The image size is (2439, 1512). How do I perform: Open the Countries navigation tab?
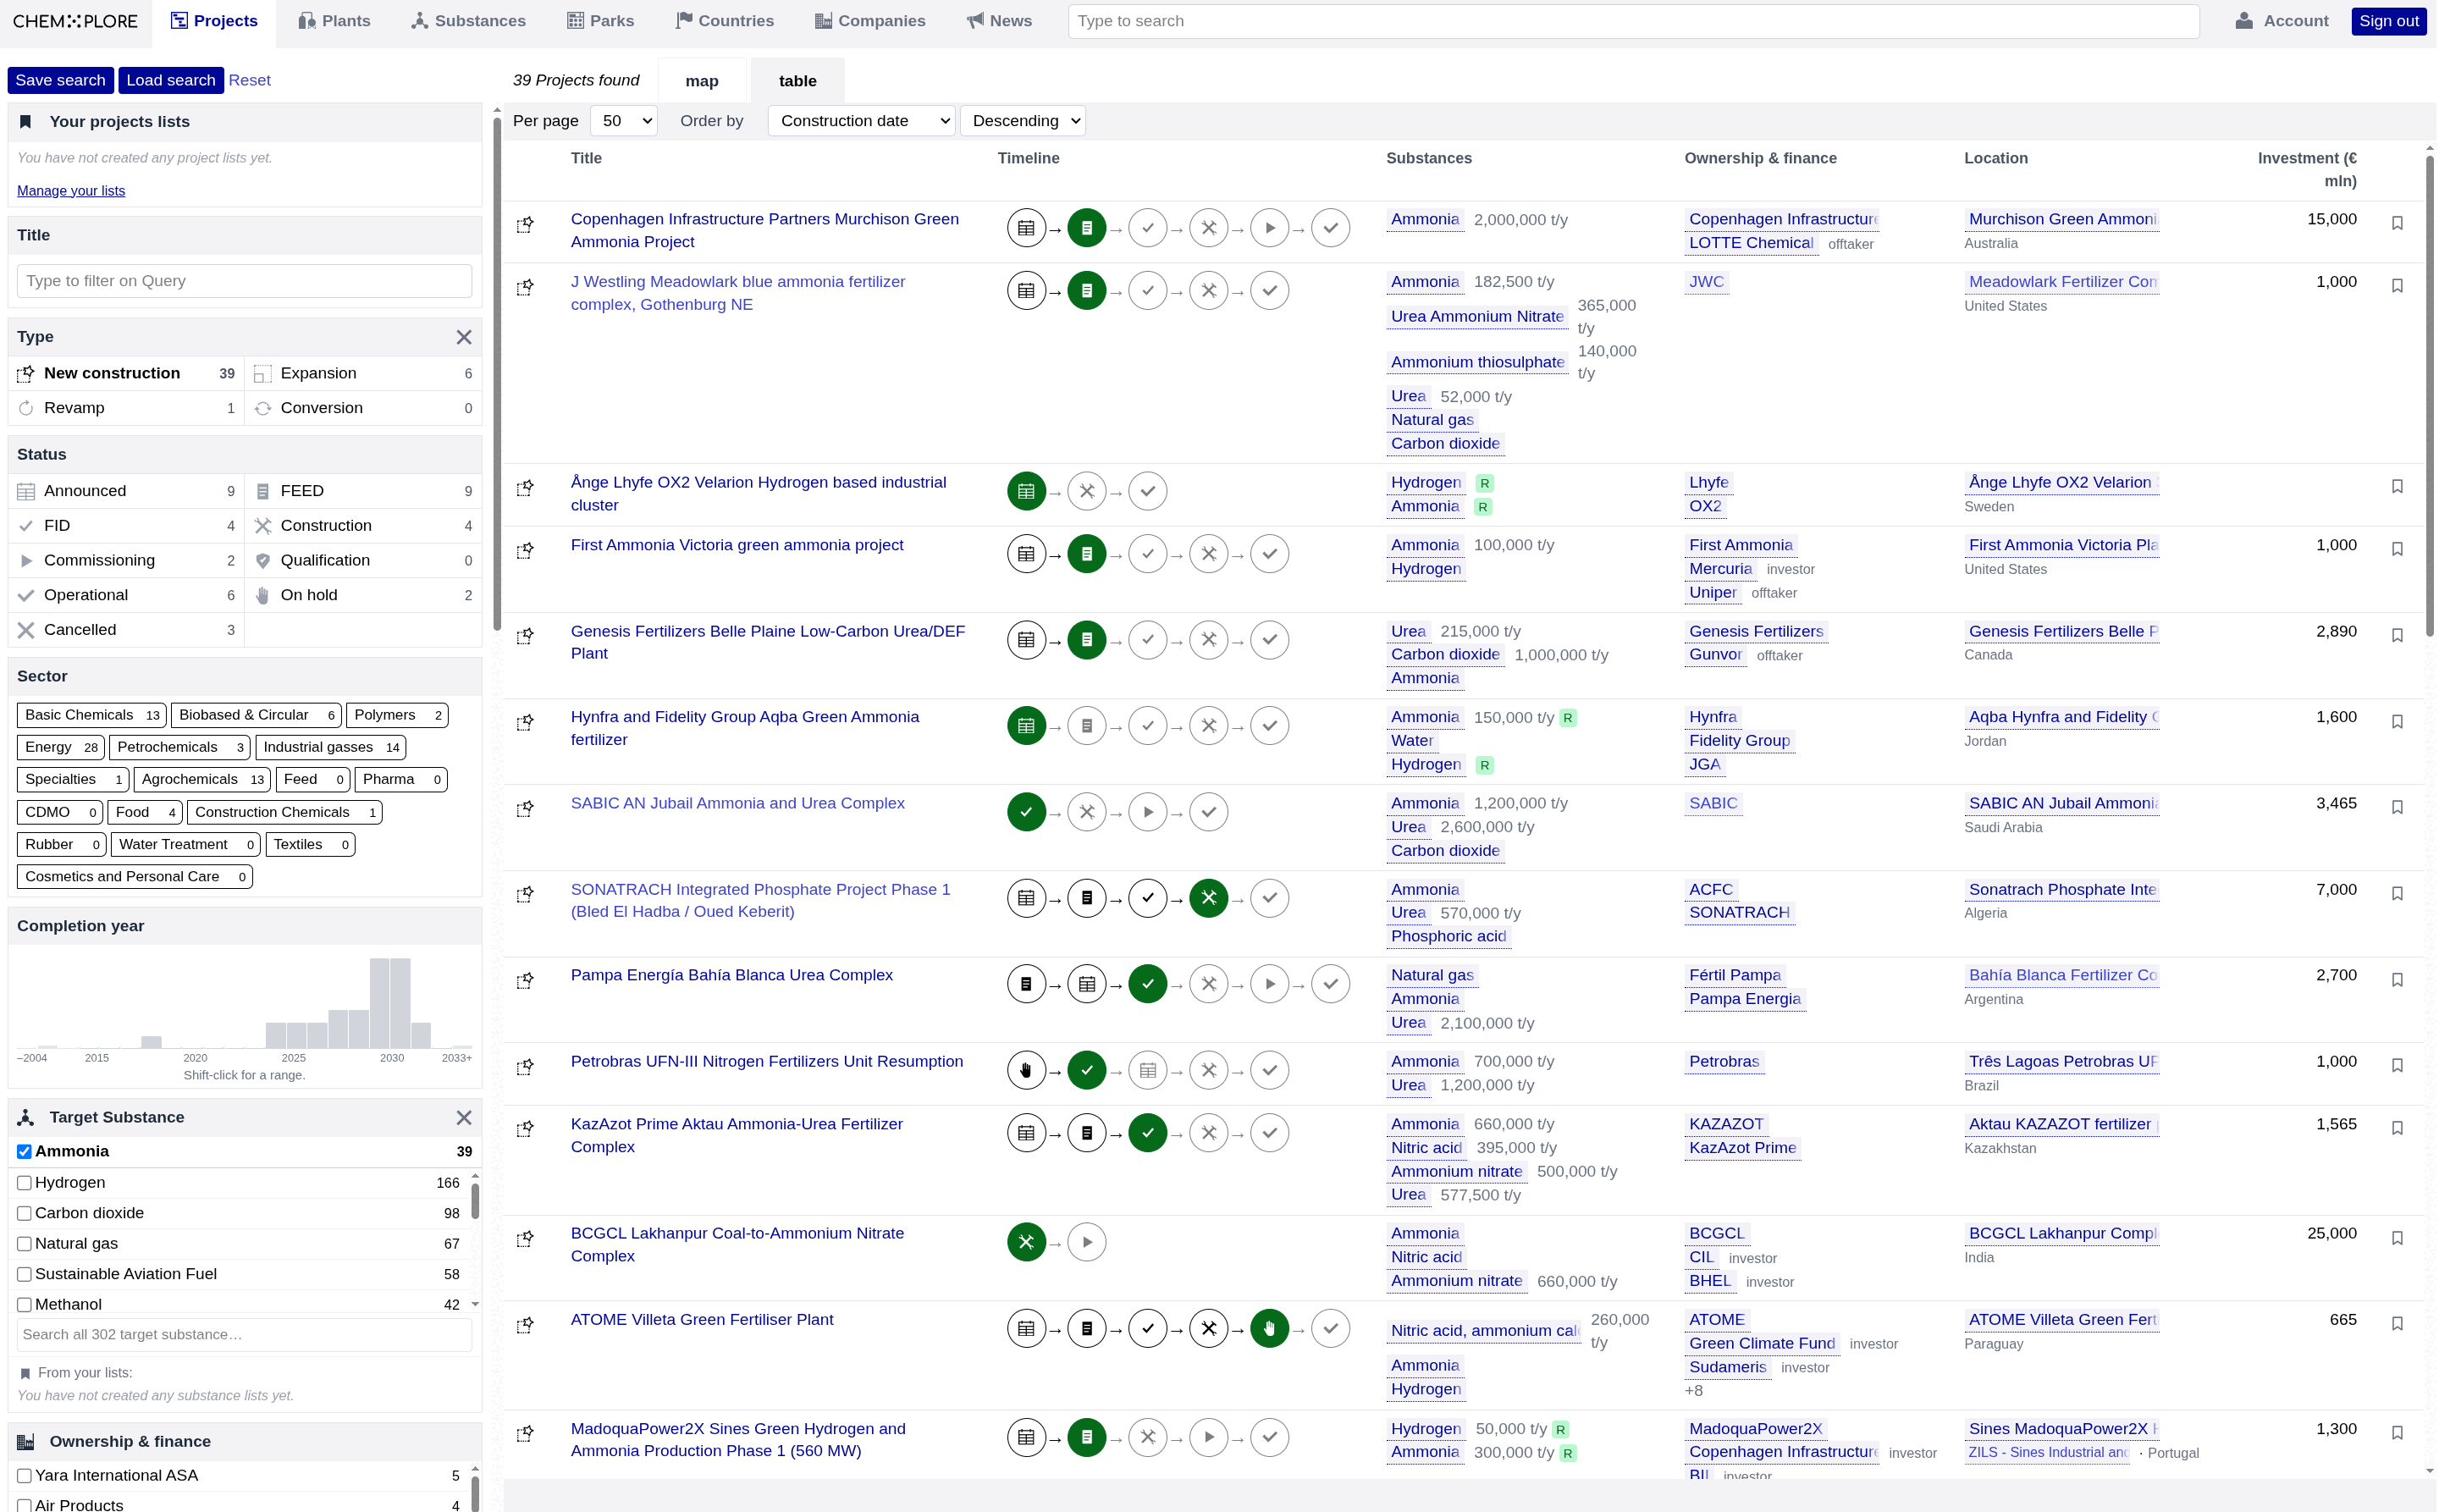point(725,21)
